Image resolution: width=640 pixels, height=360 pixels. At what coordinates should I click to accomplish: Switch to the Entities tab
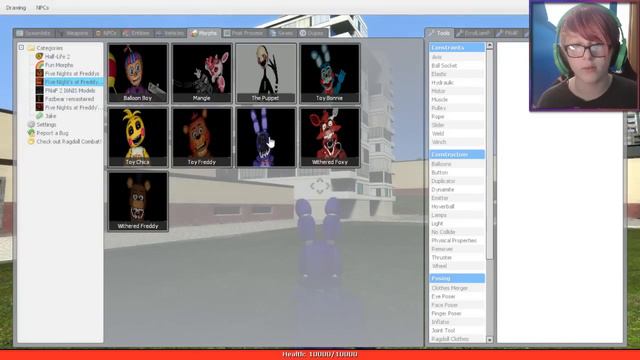(137, 33)
